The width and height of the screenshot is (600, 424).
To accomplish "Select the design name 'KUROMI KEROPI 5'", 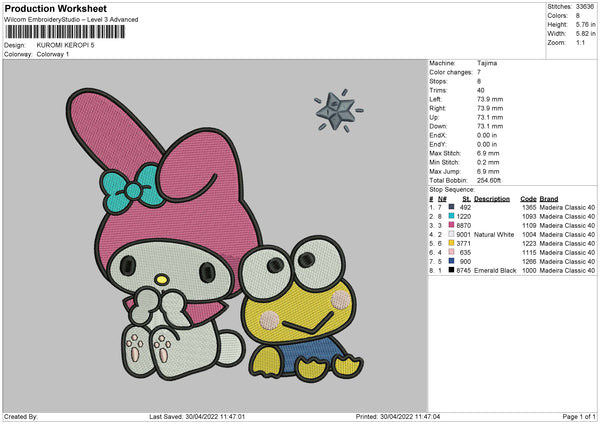I will (65, 45).
